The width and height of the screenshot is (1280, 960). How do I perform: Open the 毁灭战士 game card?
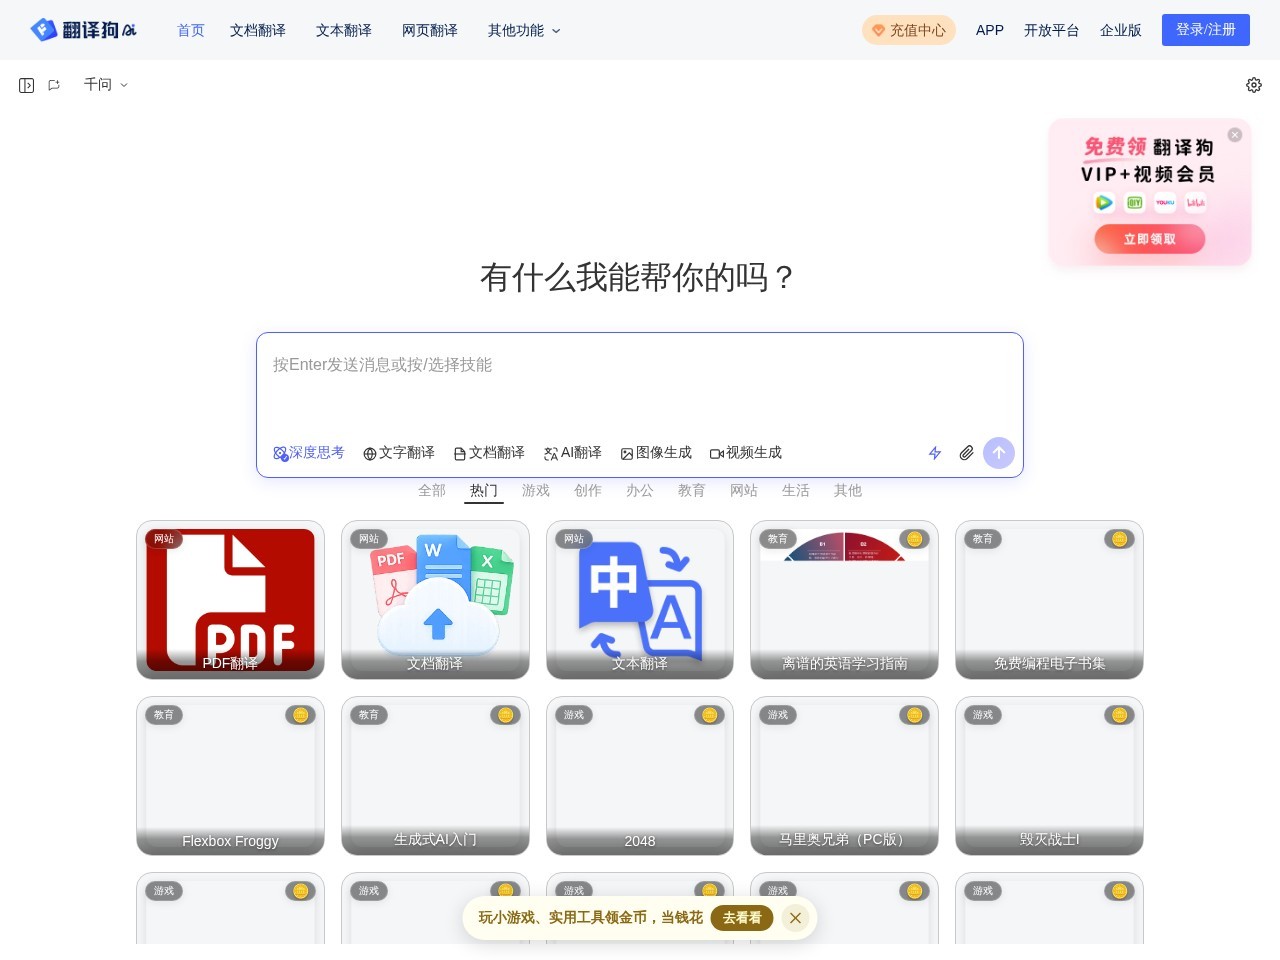point(1049,776)
